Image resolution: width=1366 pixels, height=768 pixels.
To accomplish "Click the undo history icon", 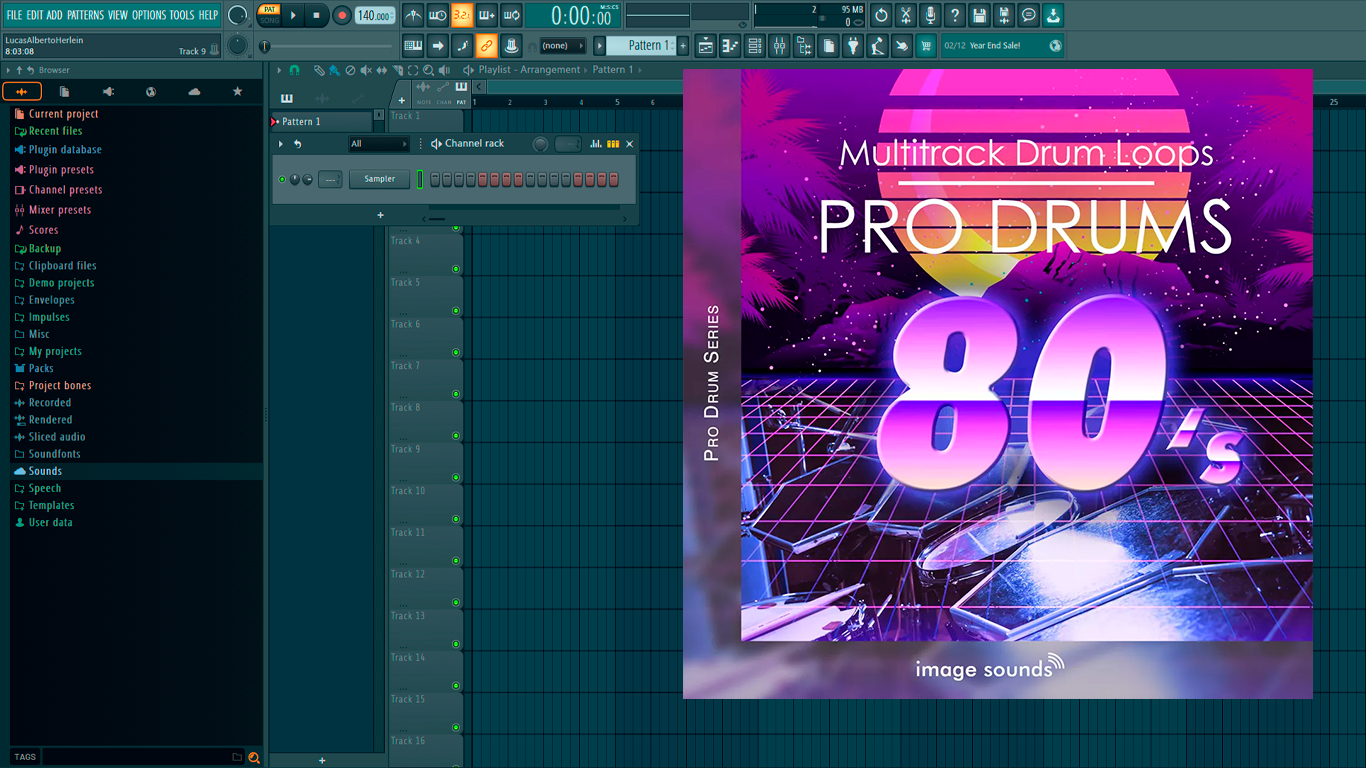I will point(881,15).
